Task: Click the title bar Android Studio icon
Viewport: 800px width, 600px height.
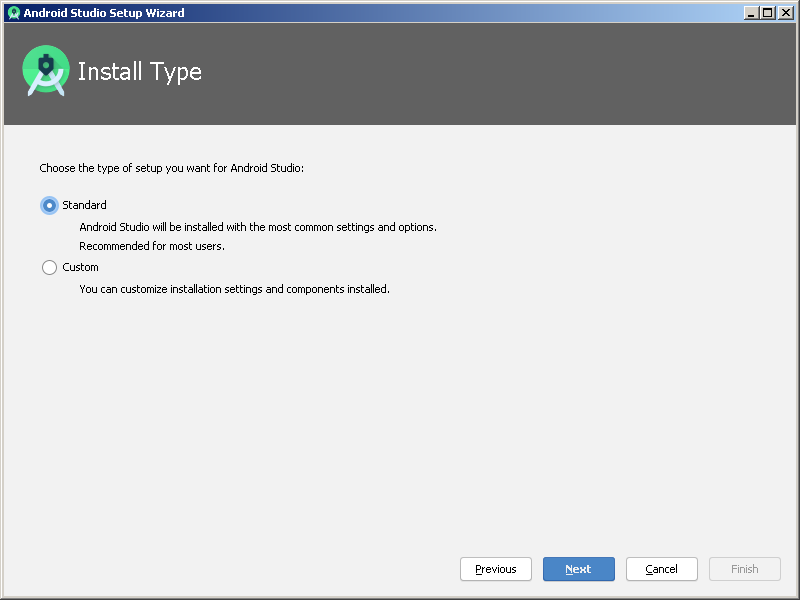Action: tap(14, 13)
